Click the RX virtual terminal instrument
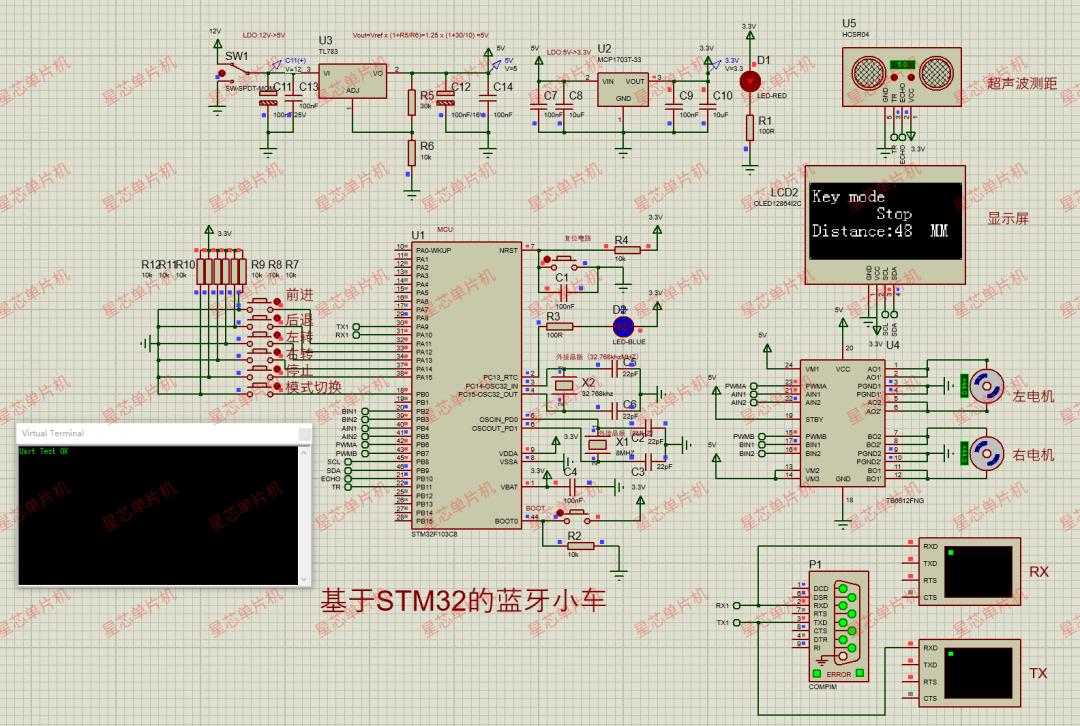 (x=969, y=572)
